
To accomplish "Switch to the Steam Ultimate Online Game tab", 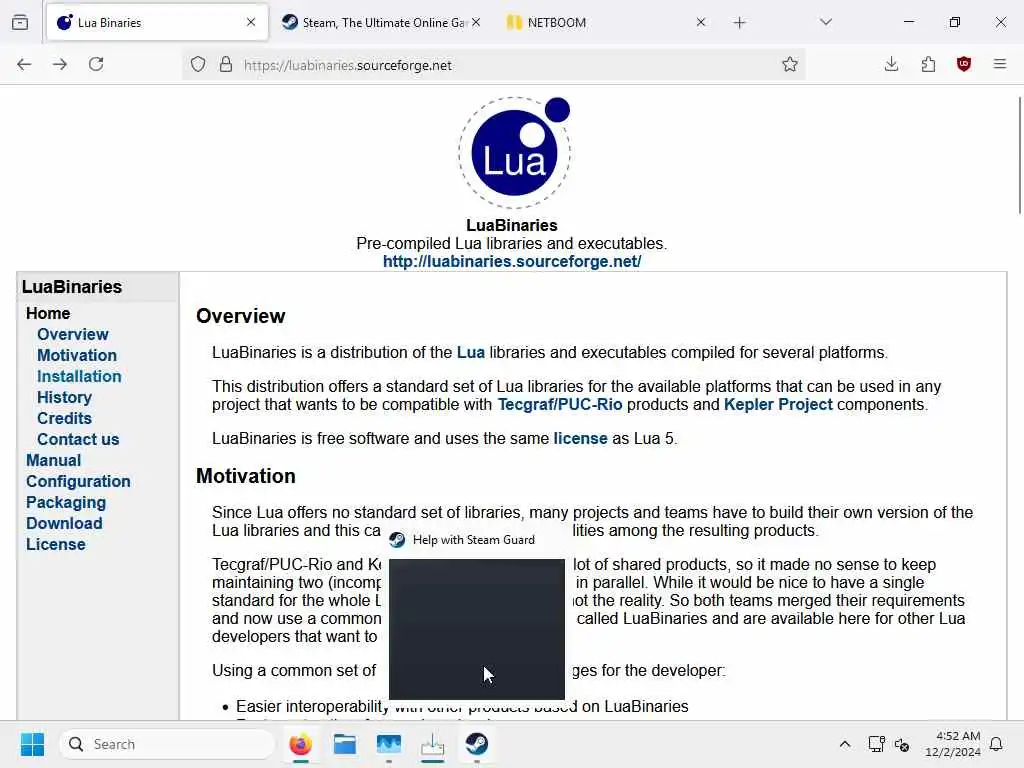I will pos(383,22).
